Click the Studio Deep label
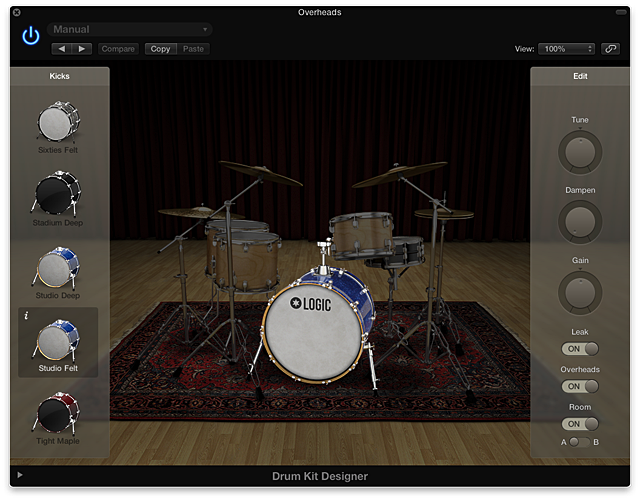 [x=58, y=296]
